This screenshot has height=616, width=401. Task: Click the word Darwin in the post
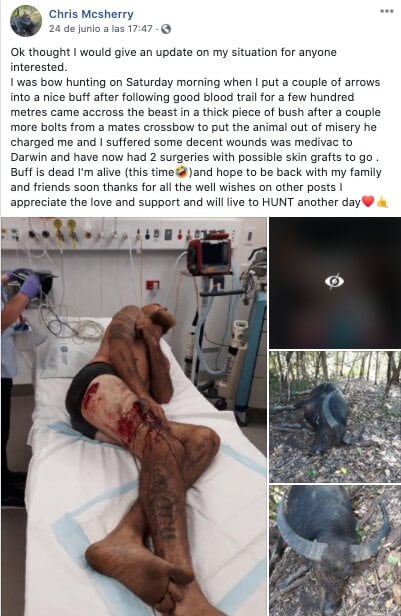29,157
